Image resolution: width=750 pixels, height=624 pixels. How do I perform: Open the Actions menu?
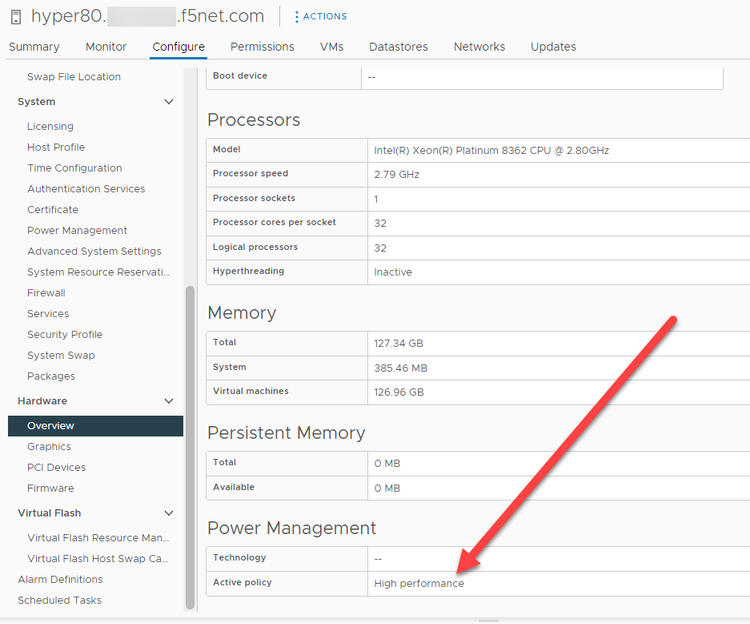[321, 17]
